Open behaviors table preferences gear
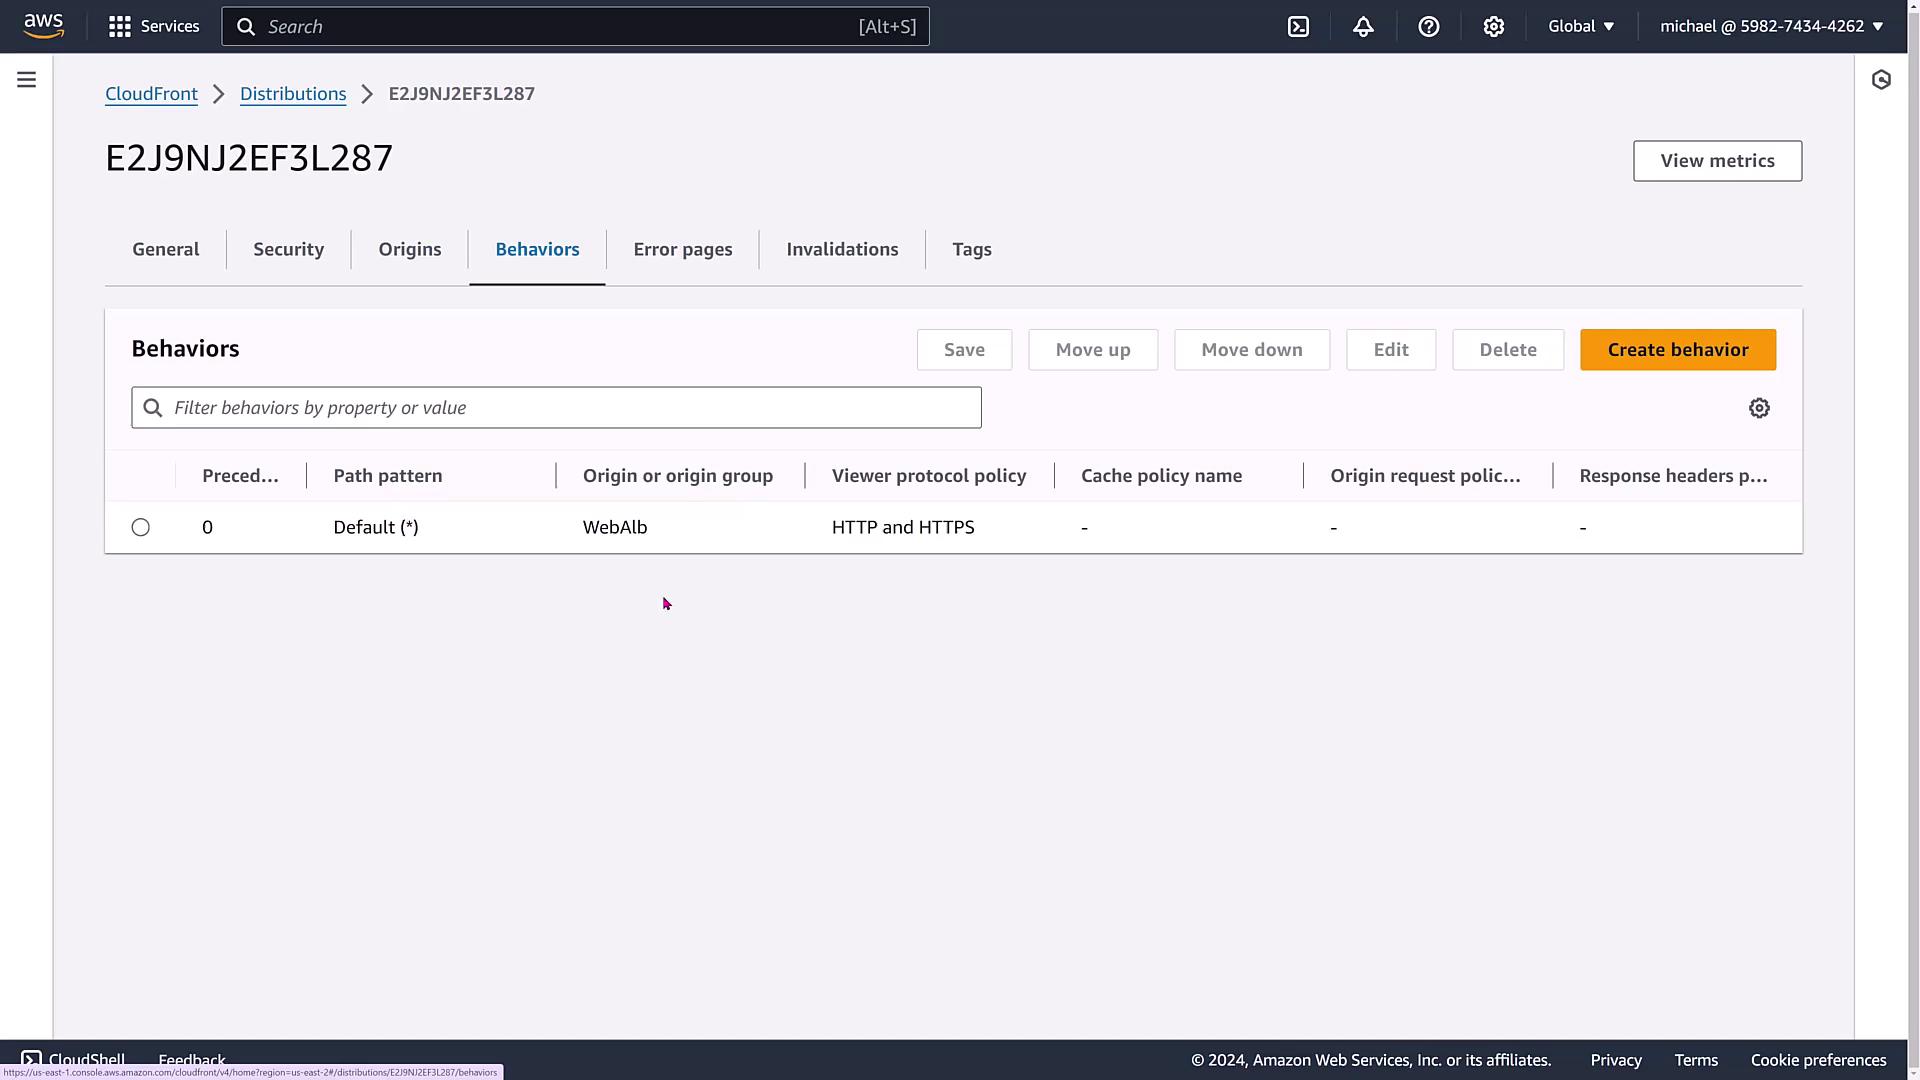 pyautogui.click(x=1759, y=408)
